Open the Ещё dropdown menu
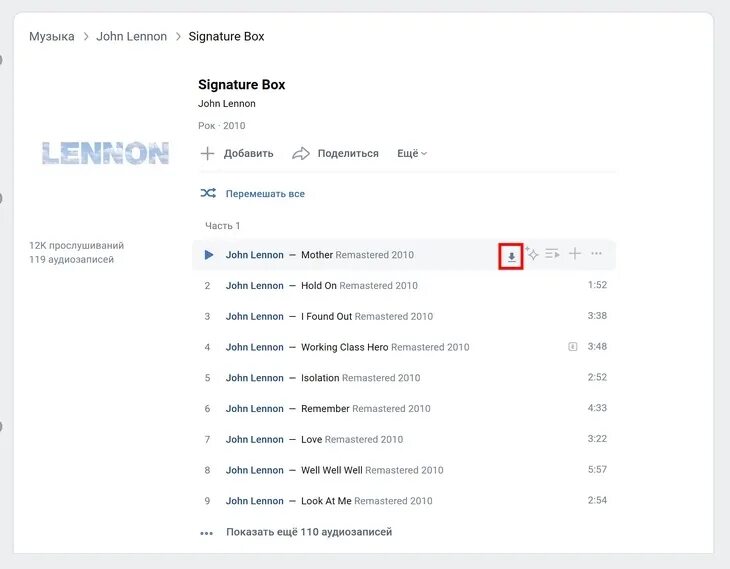This screenshot has width=730, height=569. click(412, 153)
